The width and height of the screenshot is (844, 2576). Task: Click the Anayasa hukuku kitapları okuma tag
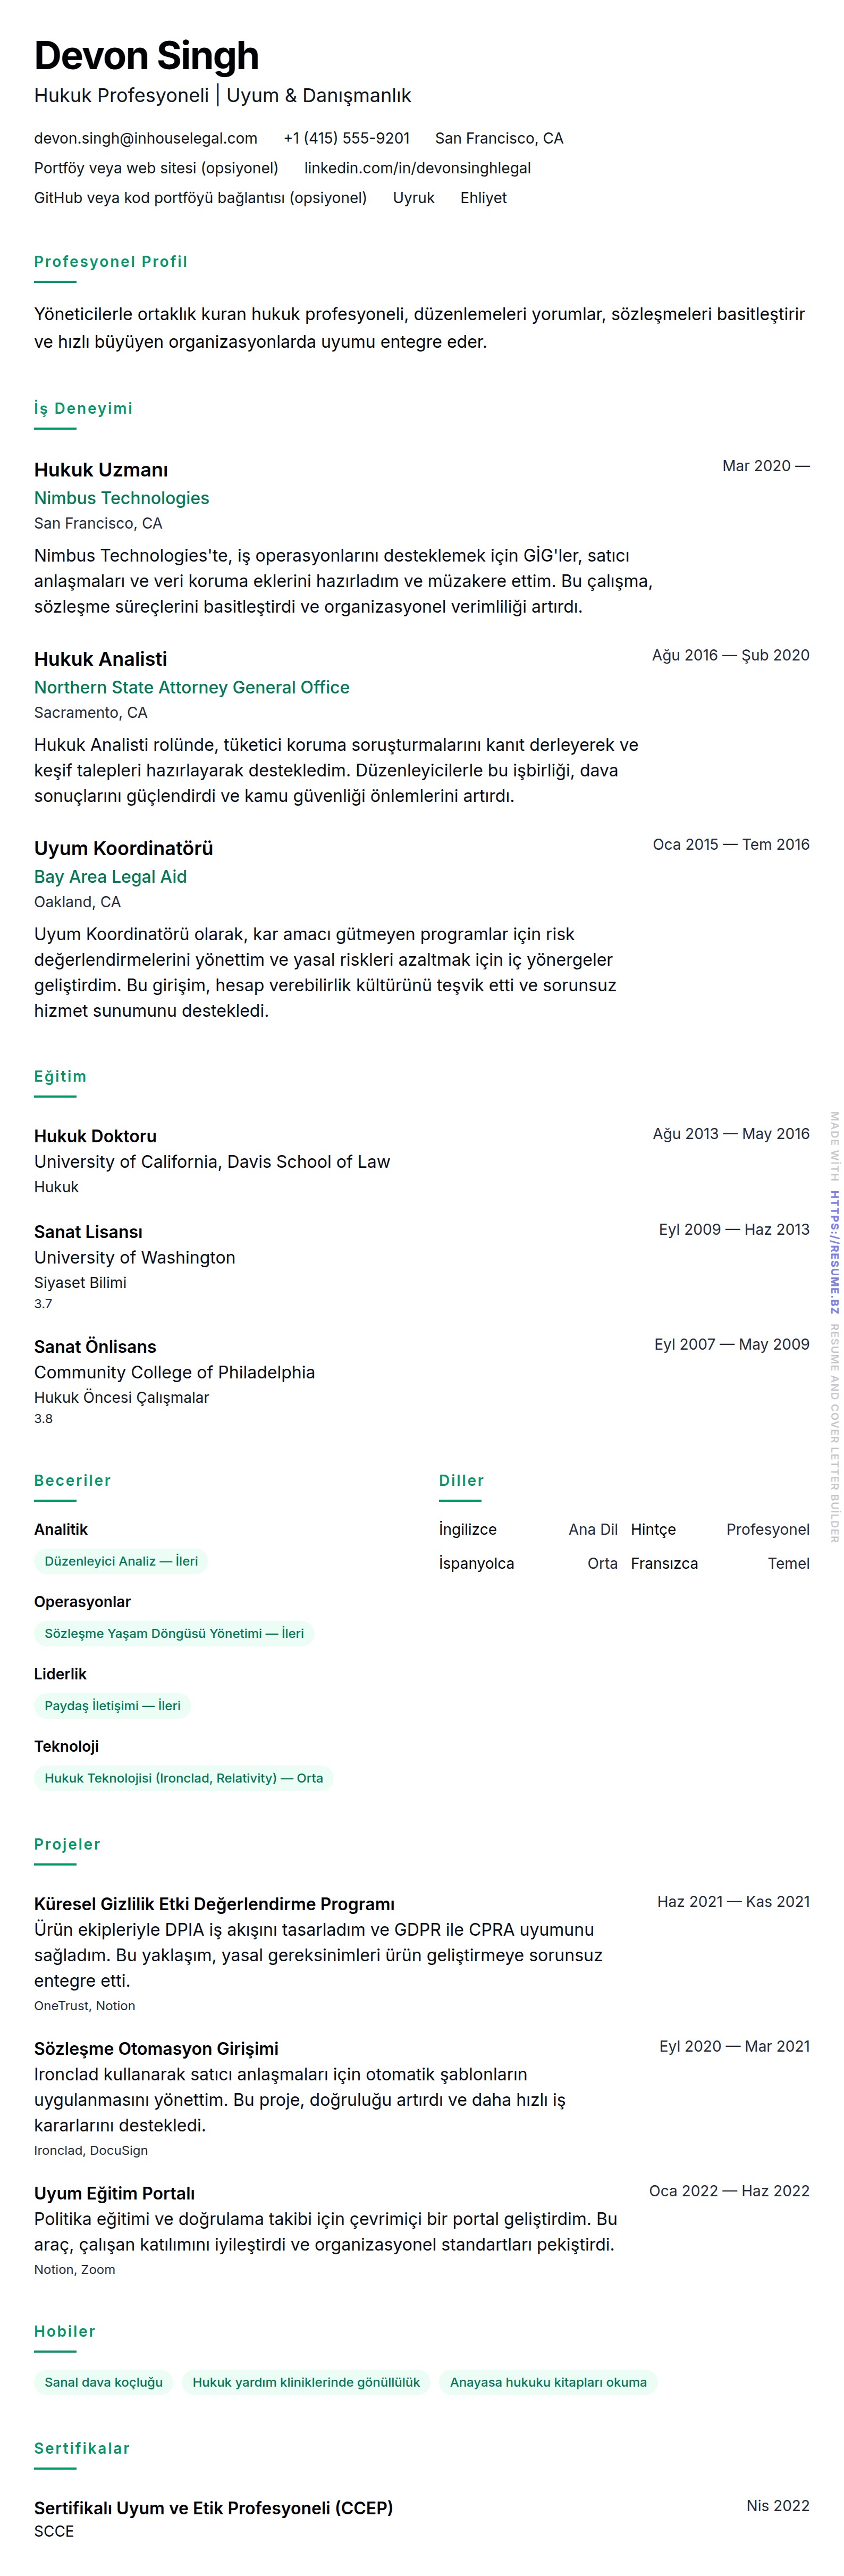547,2381
